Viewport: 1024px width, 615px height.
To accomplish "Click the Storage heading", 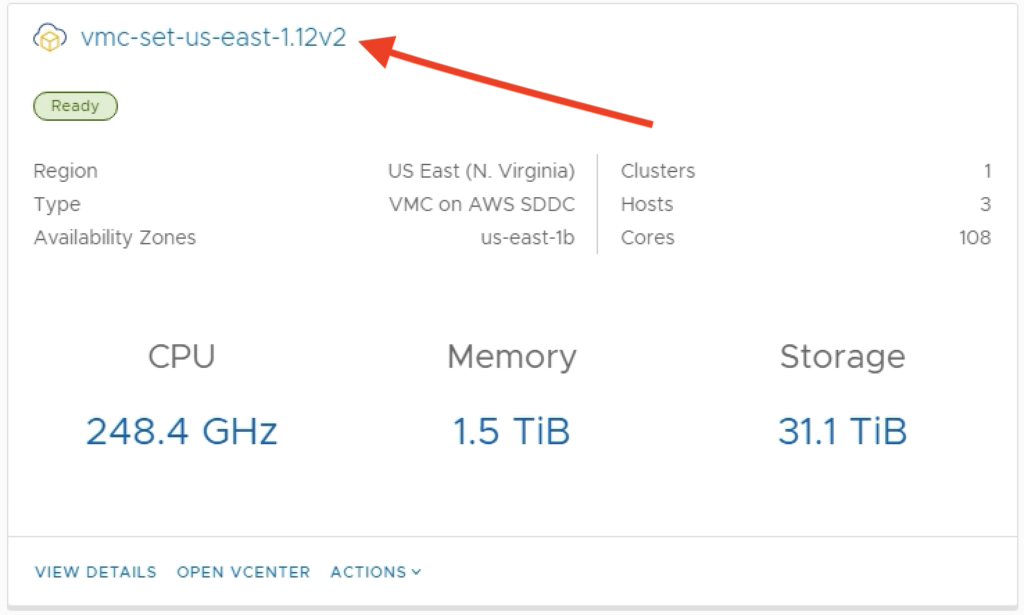I will [x=842, y=357].
